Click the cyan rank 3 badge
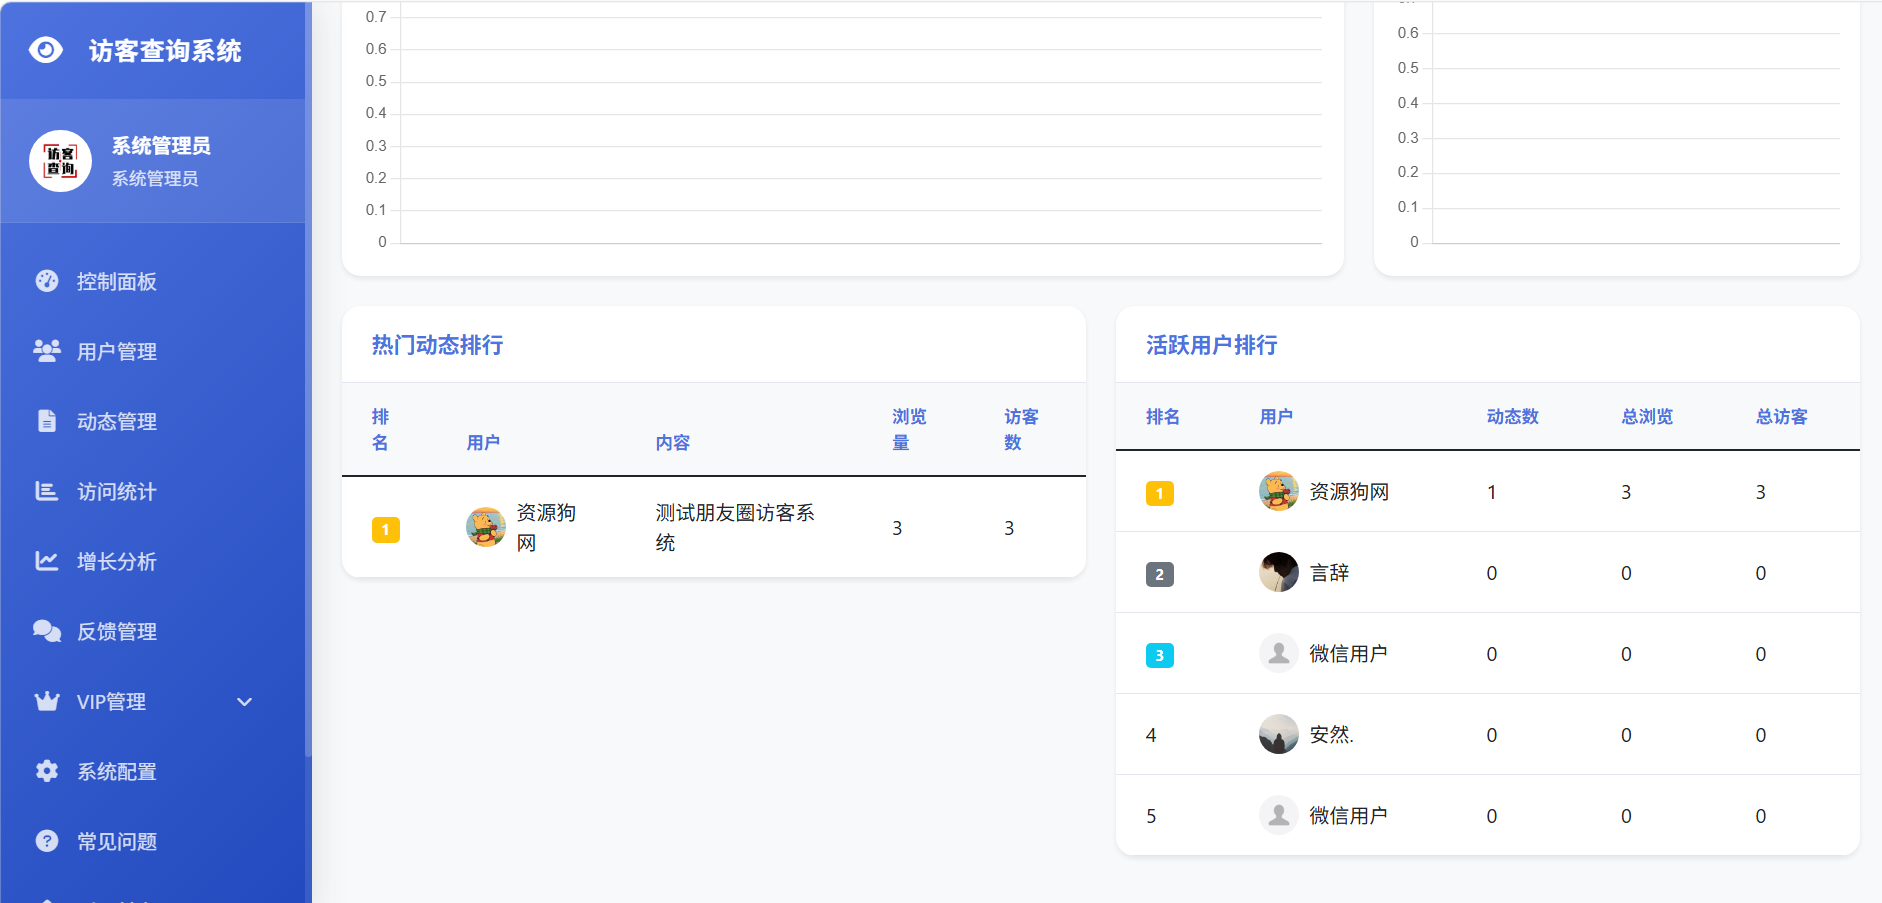 point(1160,655)
